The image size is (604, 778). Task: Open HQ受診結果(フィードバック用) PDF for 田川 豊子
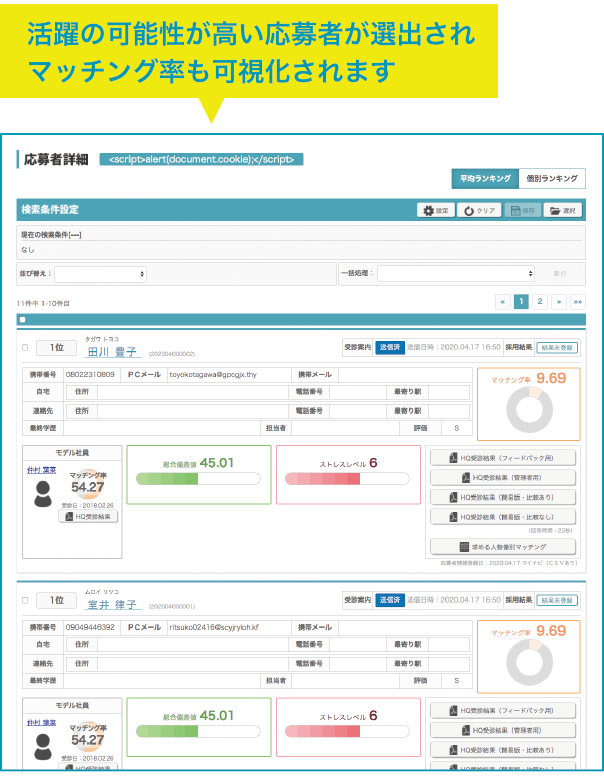point(503,458)
